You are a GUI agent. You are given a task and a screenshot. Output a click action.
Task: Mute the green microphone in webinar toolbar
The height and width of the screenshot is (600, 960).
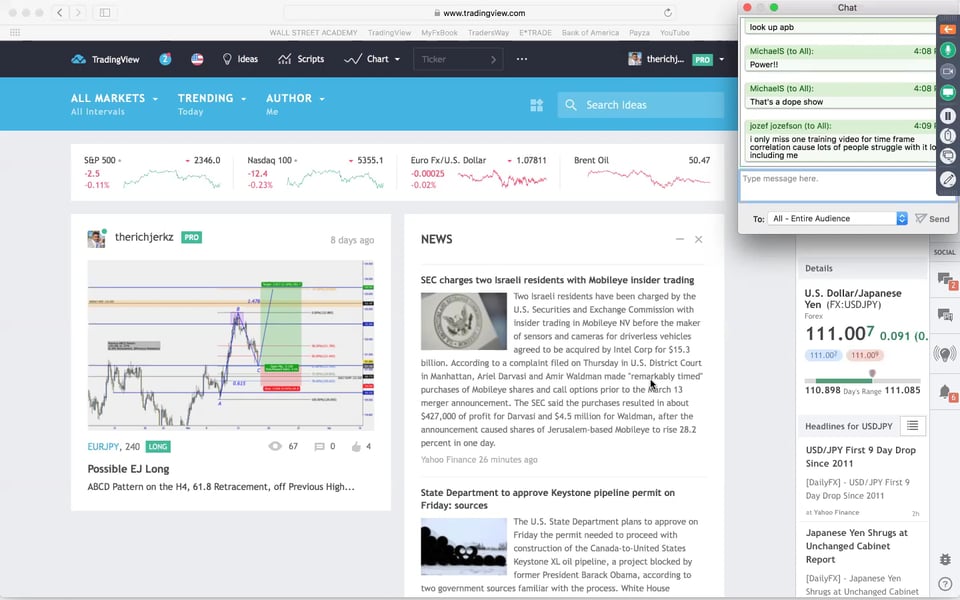[948, 50]
